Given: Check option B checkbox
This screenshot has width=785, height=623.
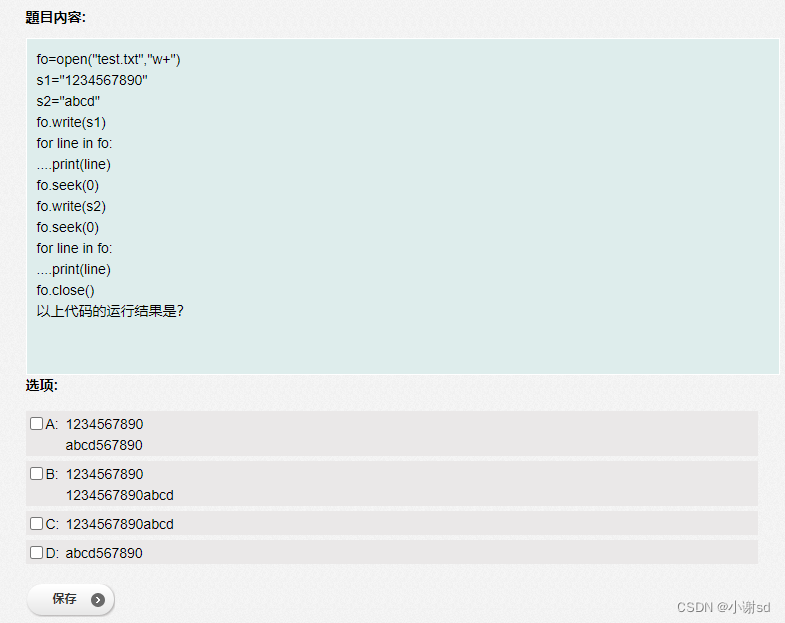Looking at the screenshot, I should [37, 473].
